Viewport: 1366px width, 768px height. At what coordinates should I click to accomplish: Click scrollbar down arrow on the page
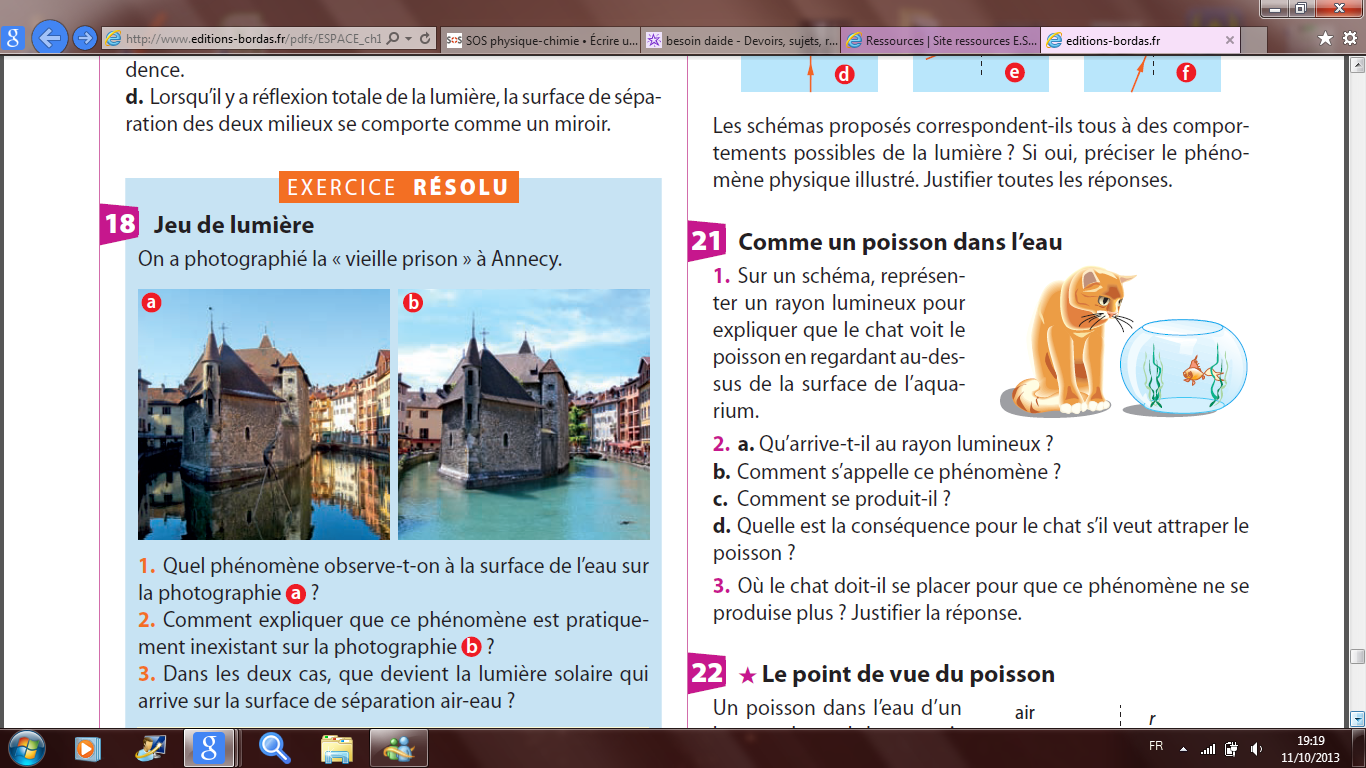click(1357, 718)
